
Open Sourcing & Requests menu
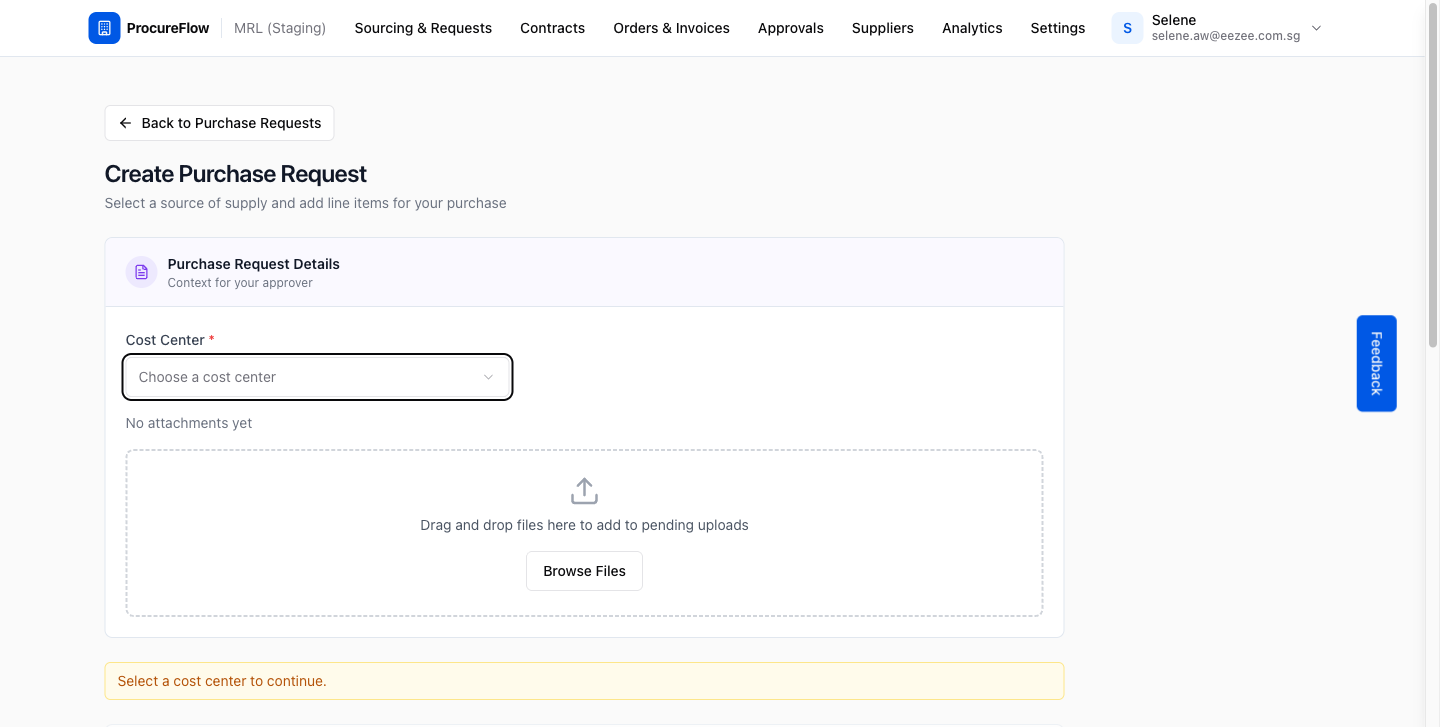423,28
